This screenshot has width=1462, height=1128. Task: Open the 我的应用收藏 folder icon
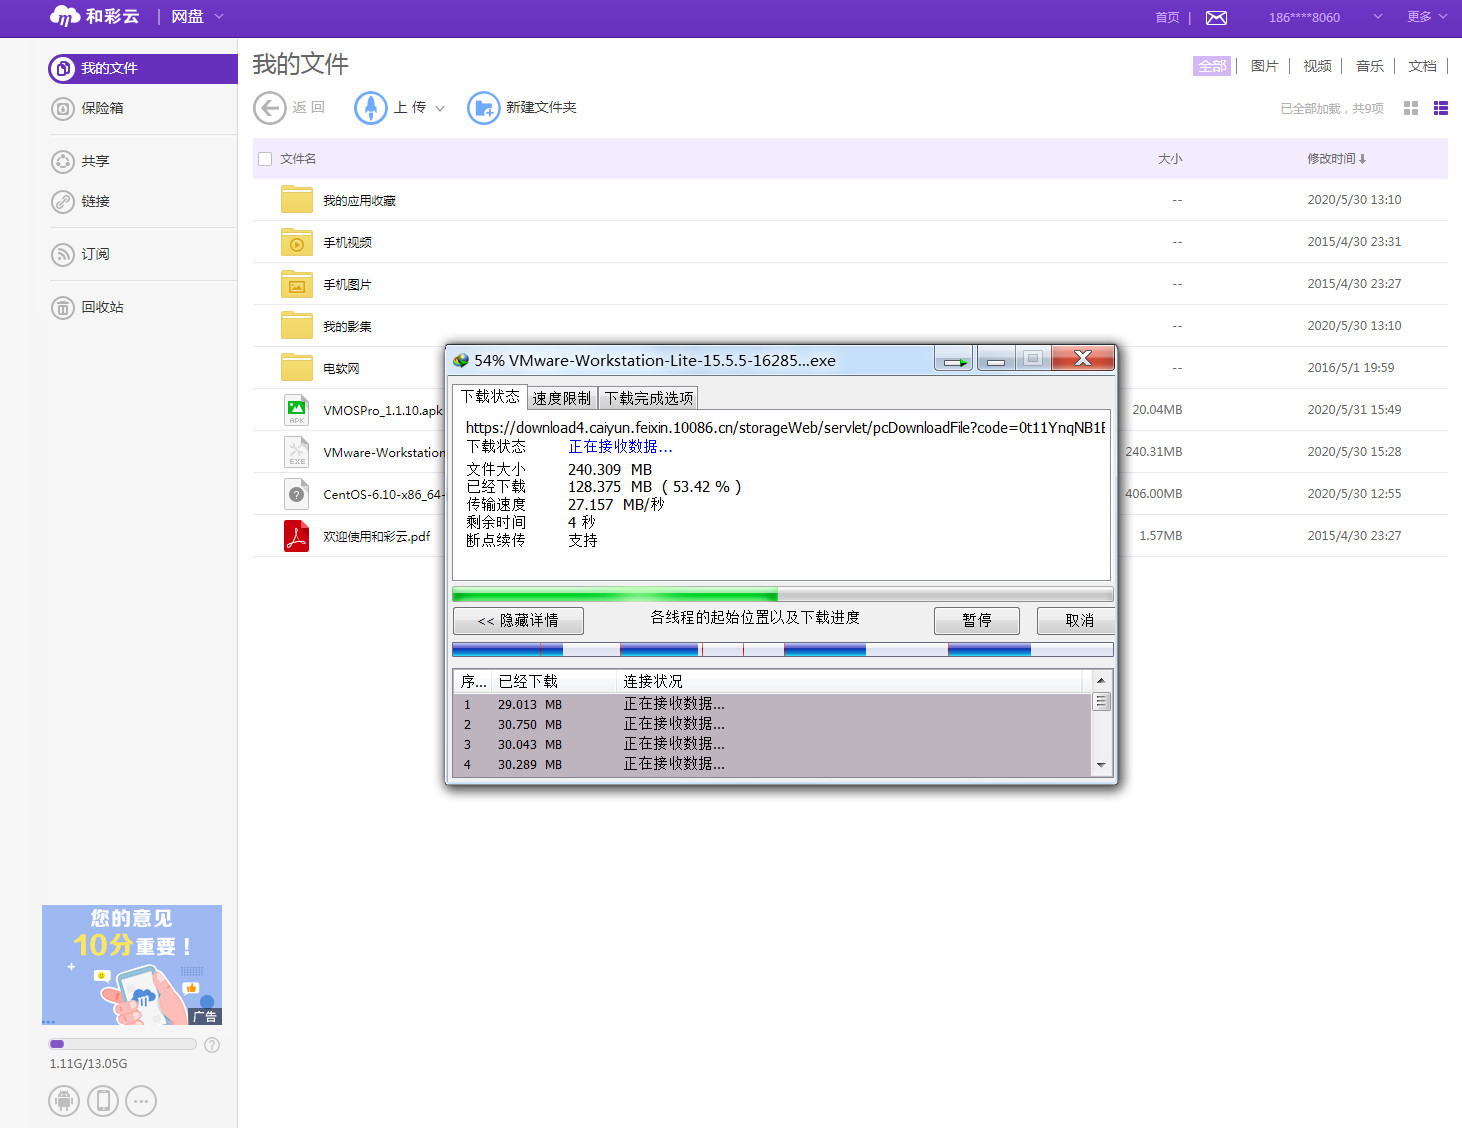click(297, 200)
